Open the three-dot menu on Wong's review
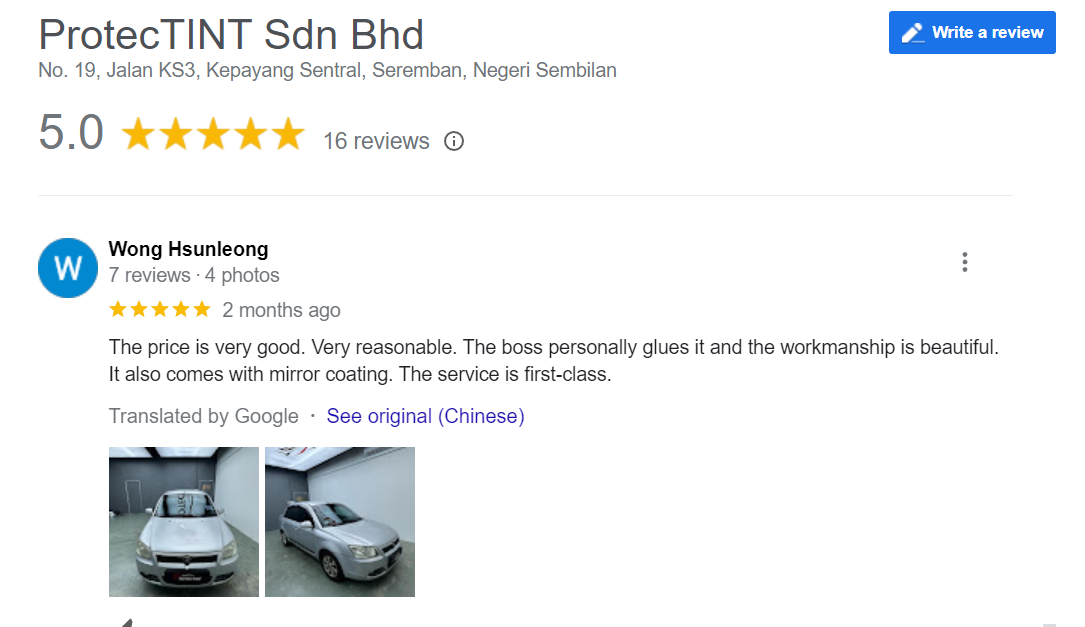This screenshot has width=1085, height=627. pyautogui.click(x=964, y=261)
